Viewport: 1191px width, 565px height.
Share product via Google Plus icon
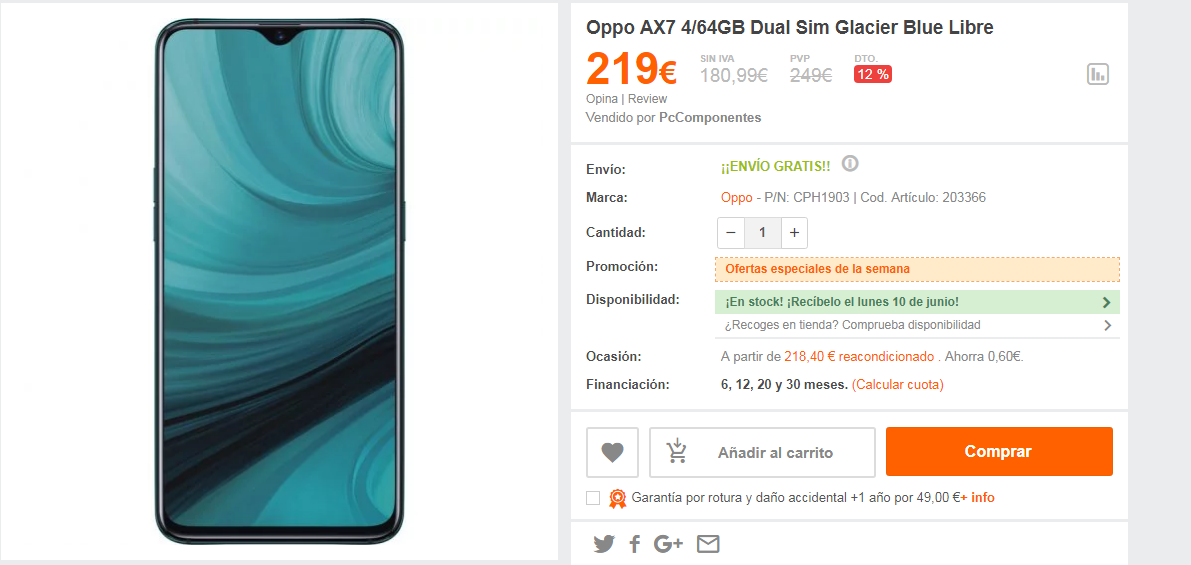click(668, 544)
